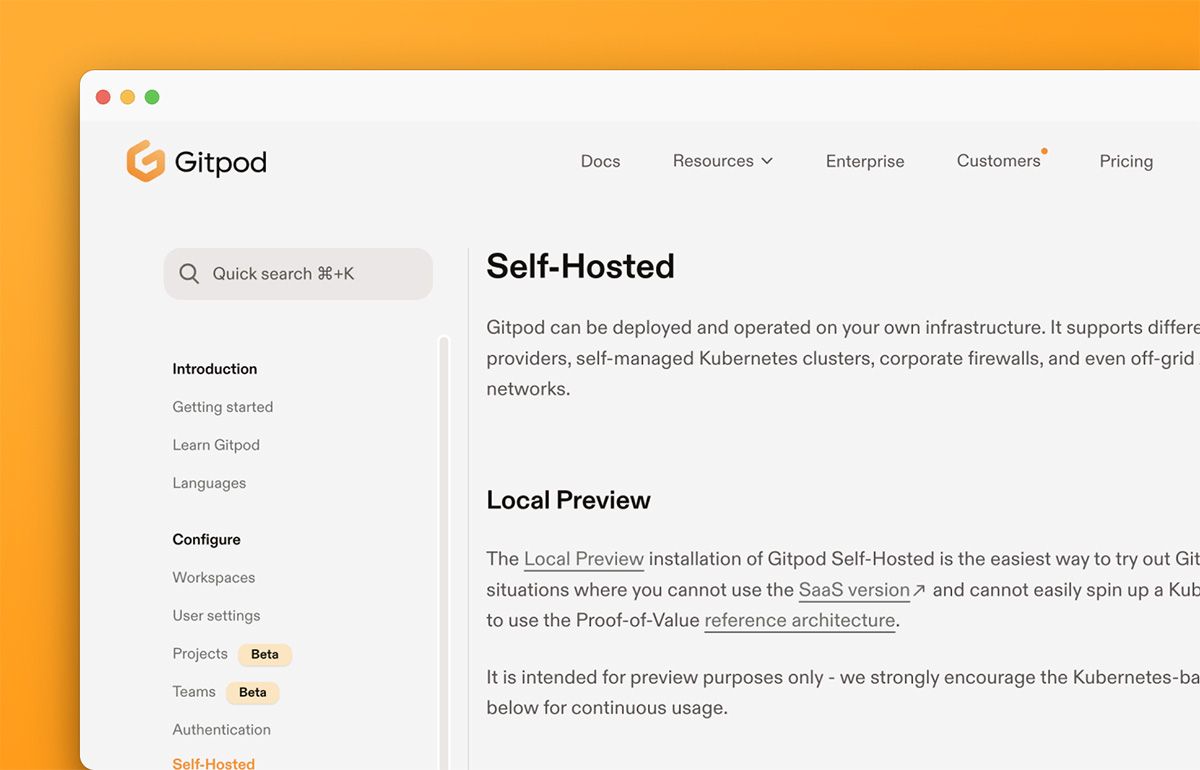Click the magnifier icon in Quick search
Screen dimensions: 1200x770
click(x=188, y=274)
